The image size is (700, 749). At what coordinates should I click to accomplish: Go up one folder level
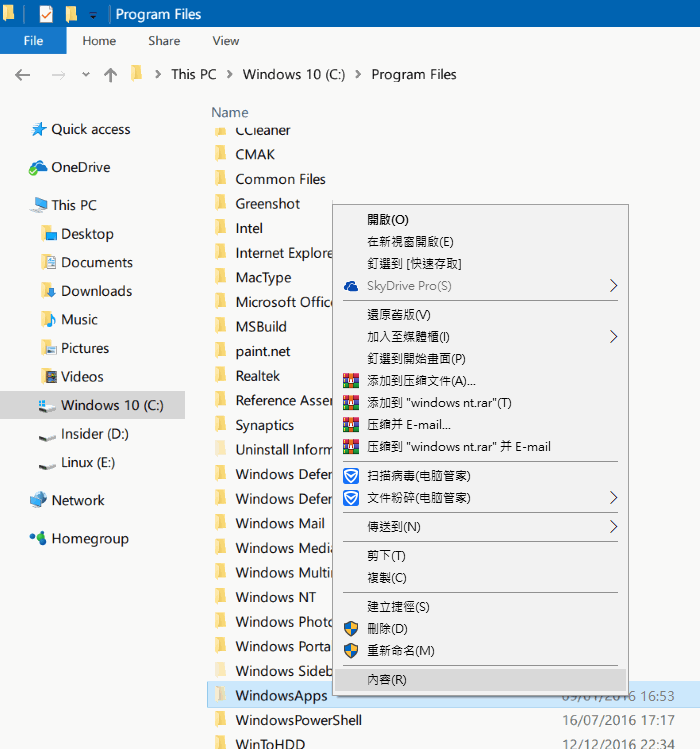[110, 75]
